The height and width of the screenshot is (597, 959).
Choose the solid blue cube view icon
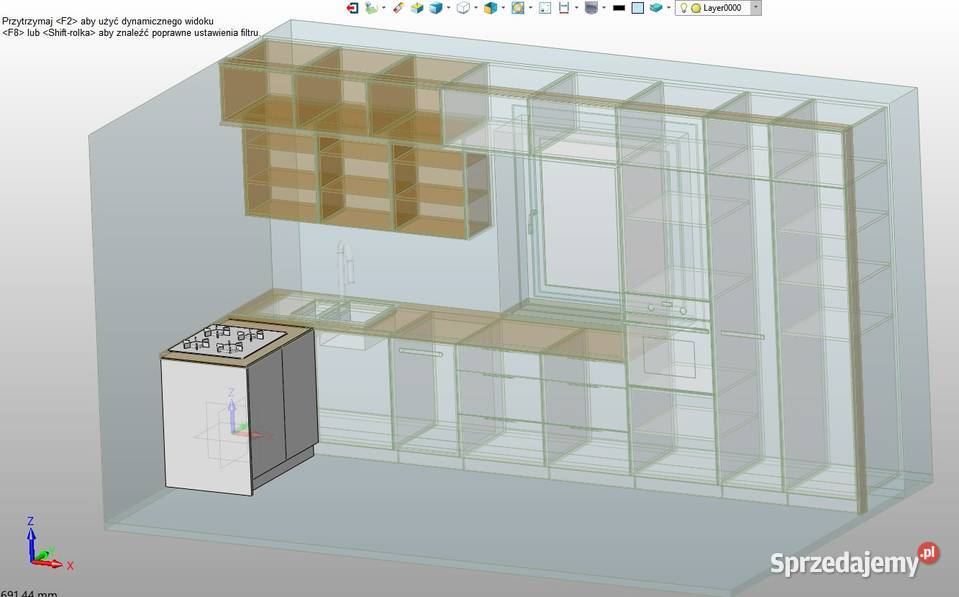[436, 8]
